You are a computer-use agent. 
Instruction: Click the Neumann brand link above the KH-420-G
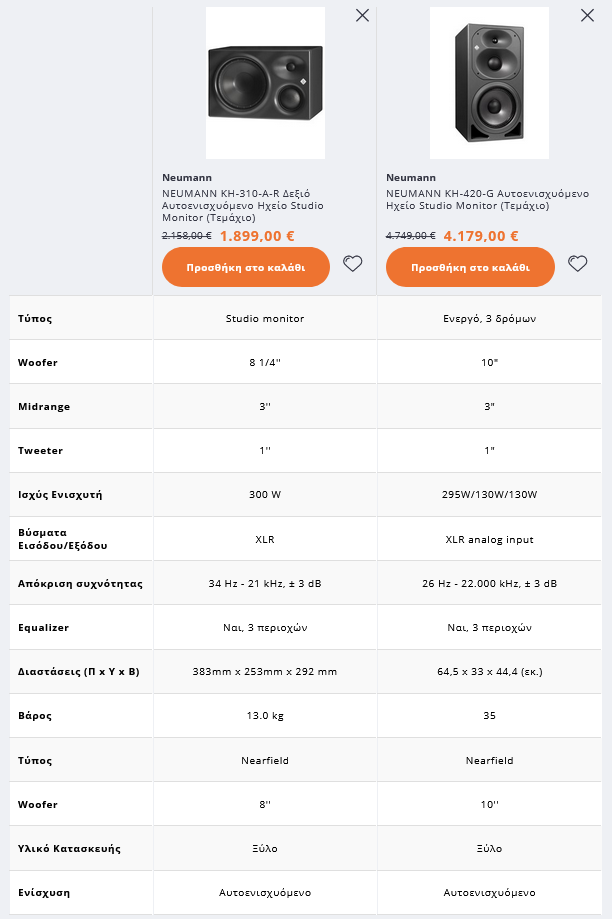411,178
